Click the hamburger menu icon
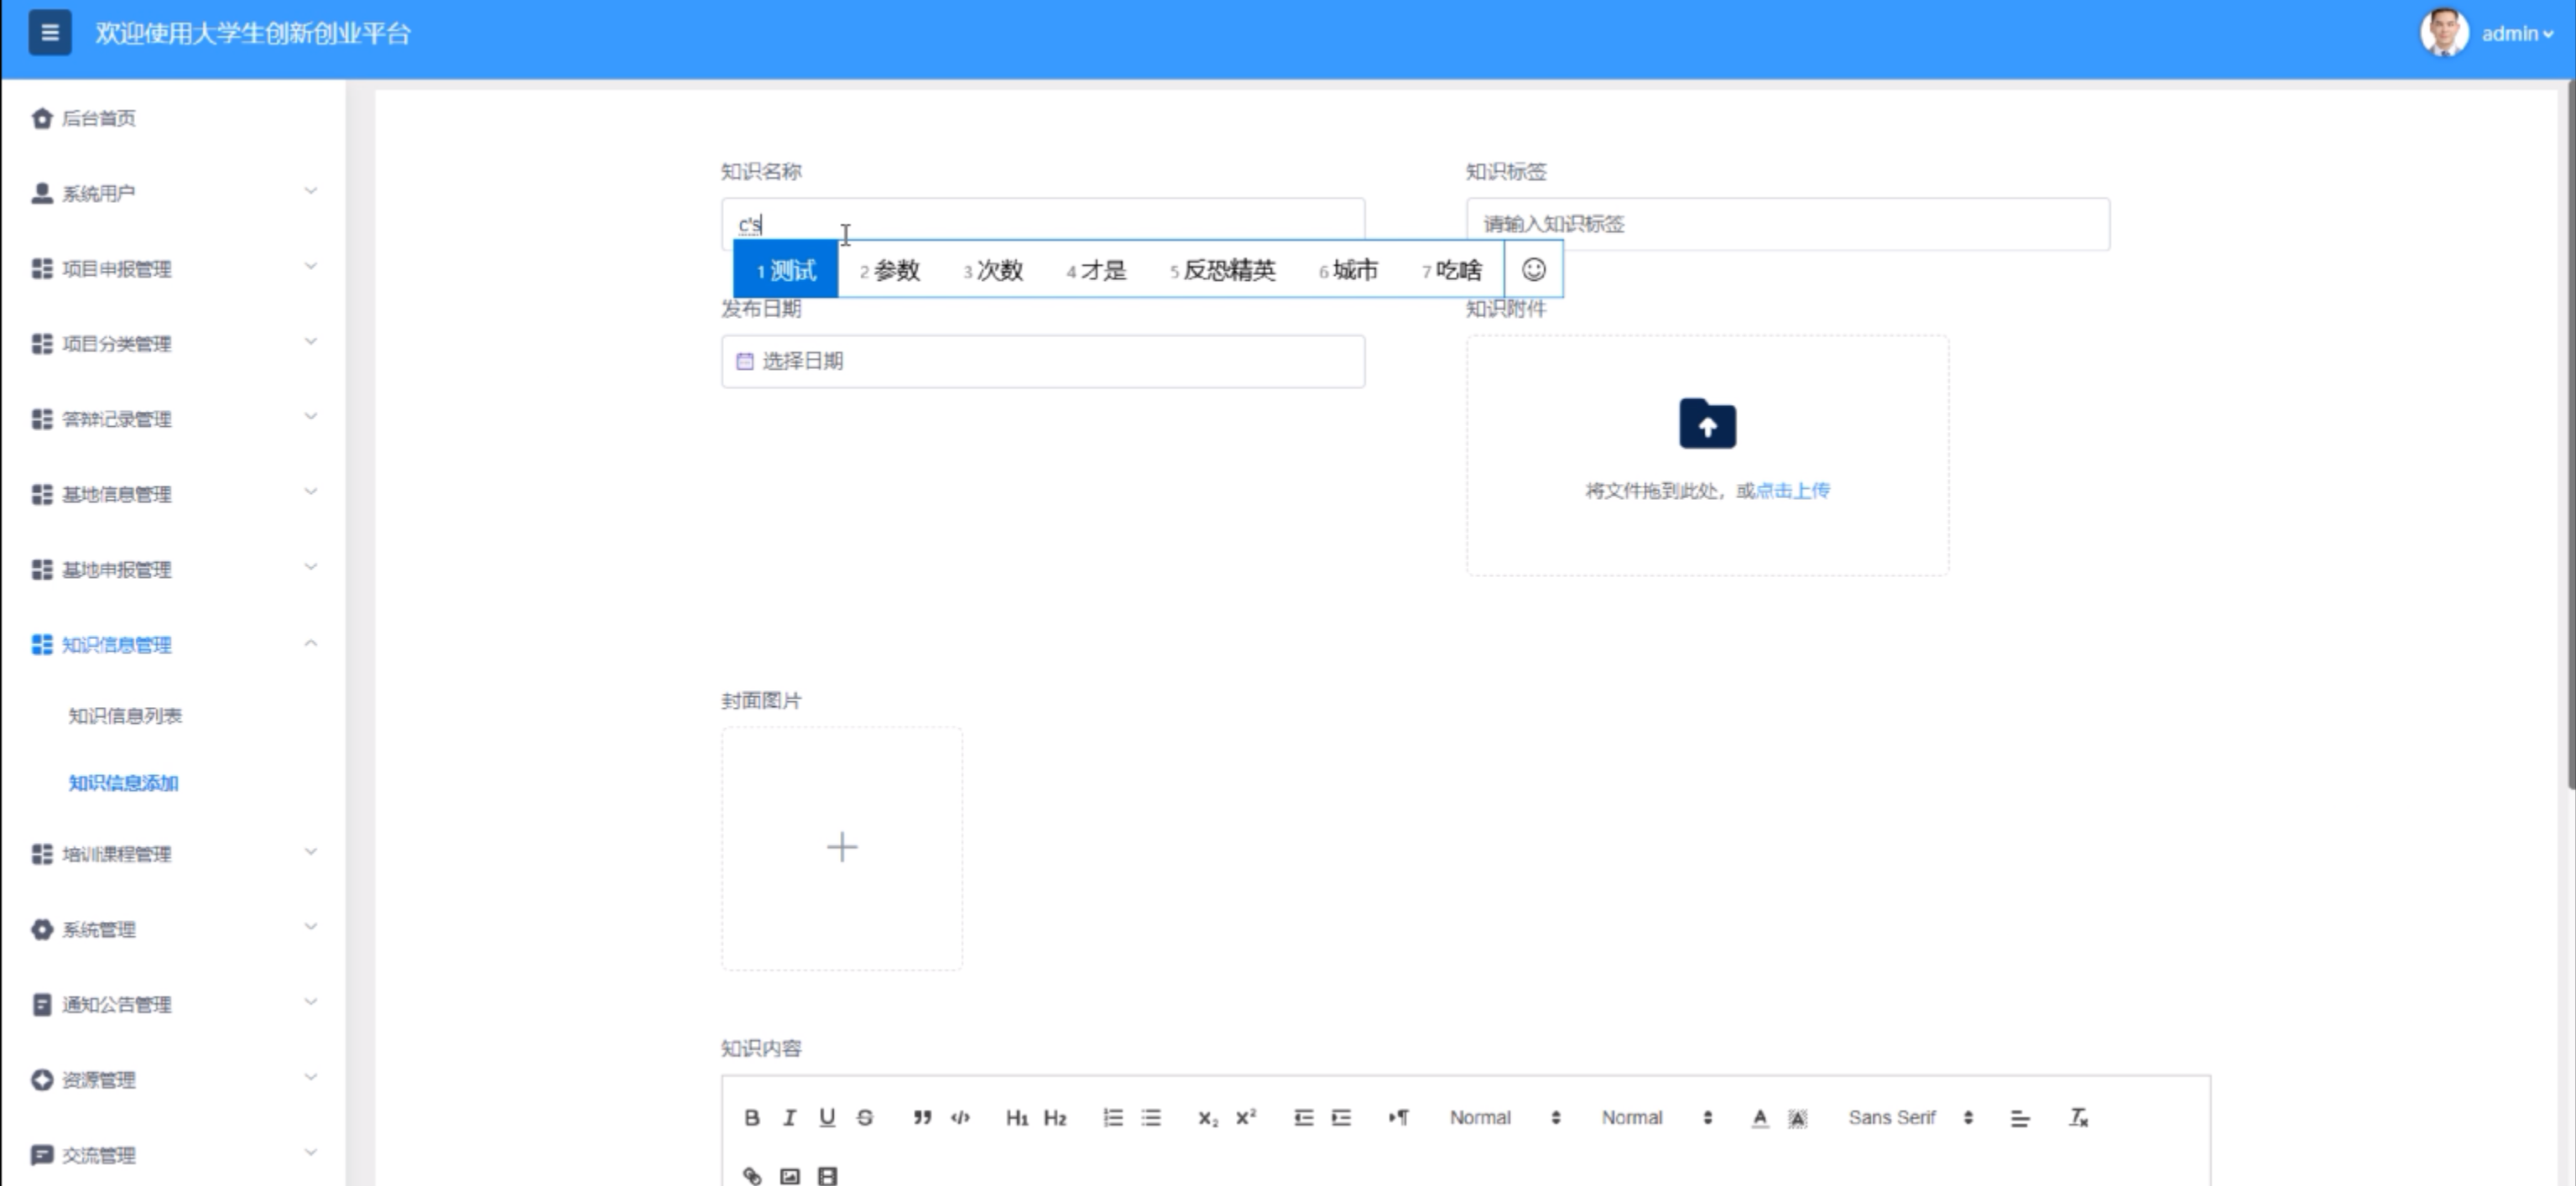2576x1186 pixels. point(49,33)
